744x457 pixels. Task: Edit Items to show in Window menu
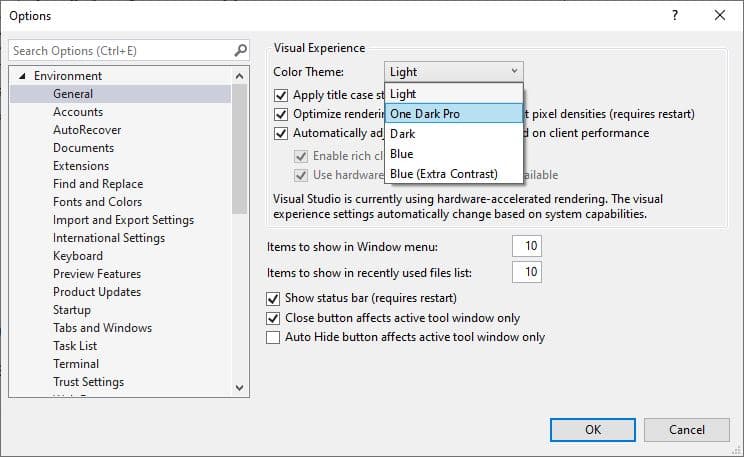527,246
